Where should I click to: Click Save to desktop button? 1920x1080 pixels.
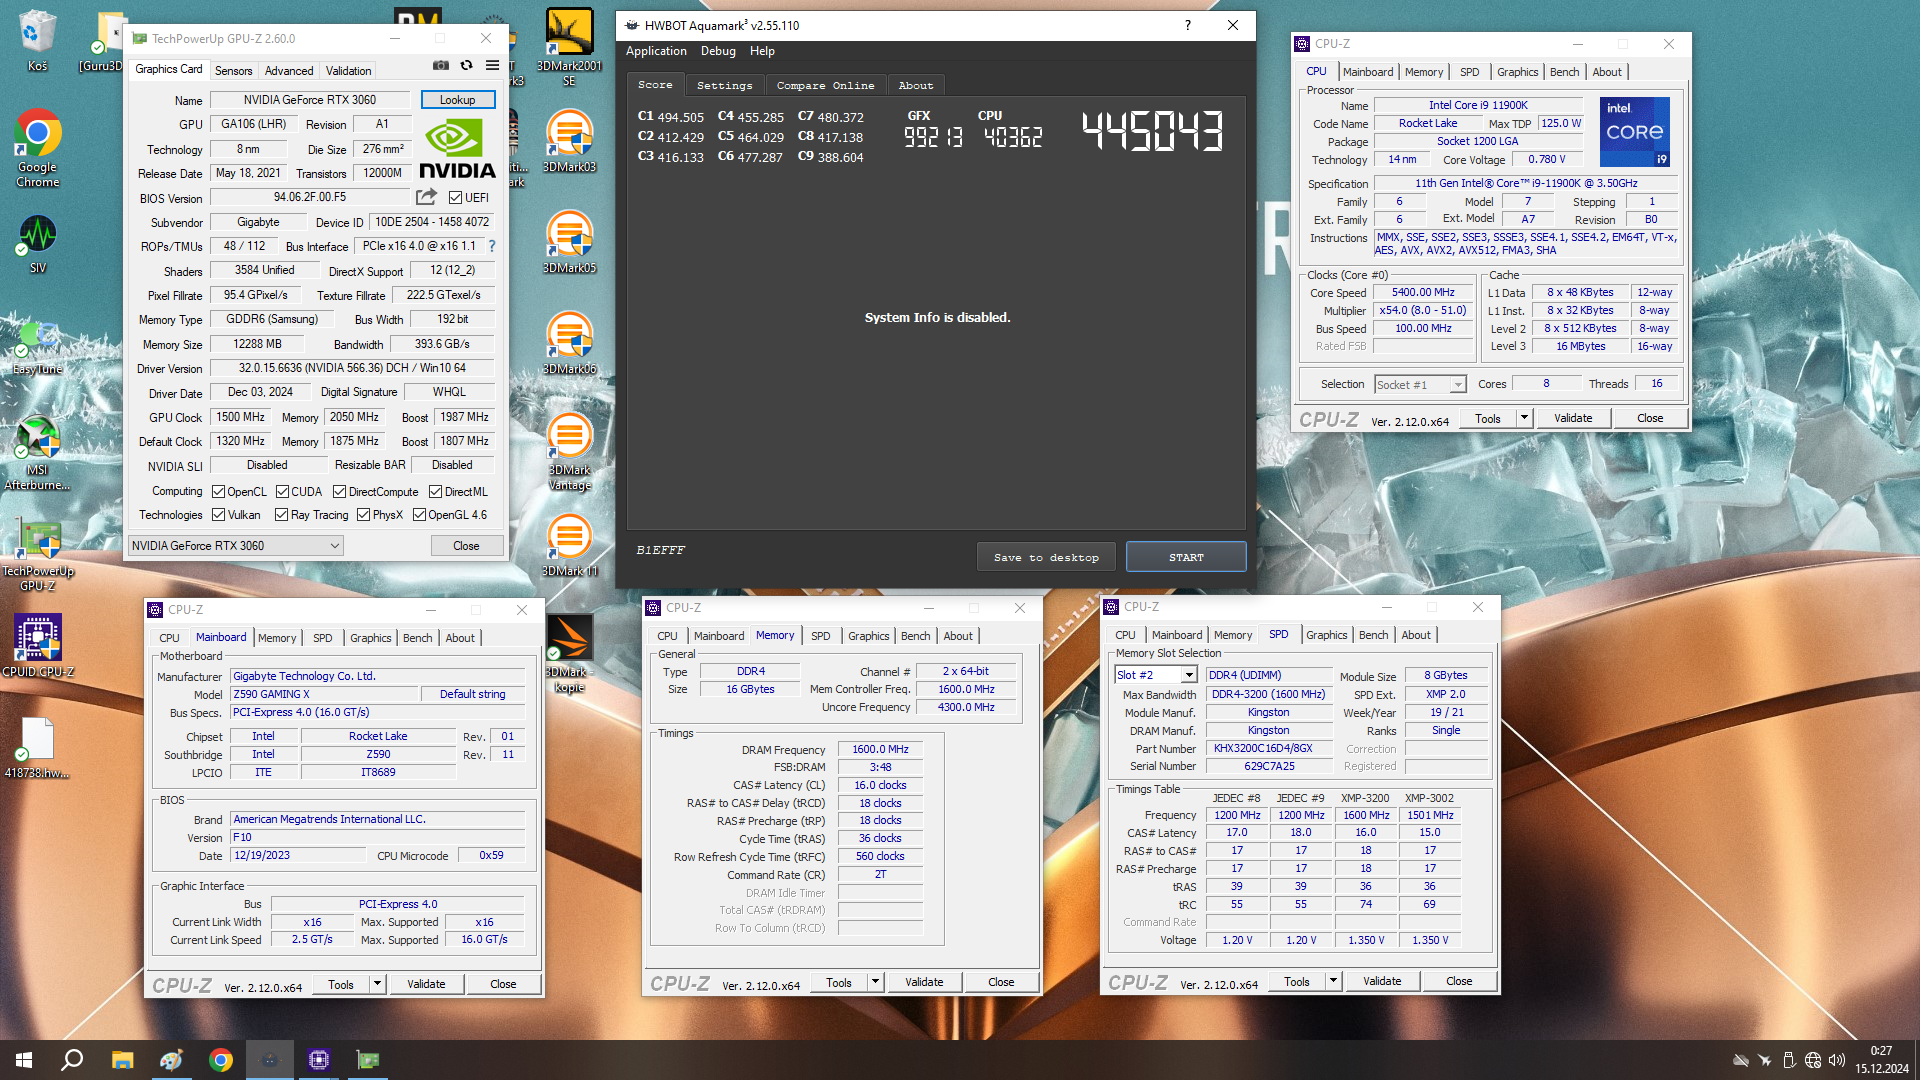click(1046, 557)
